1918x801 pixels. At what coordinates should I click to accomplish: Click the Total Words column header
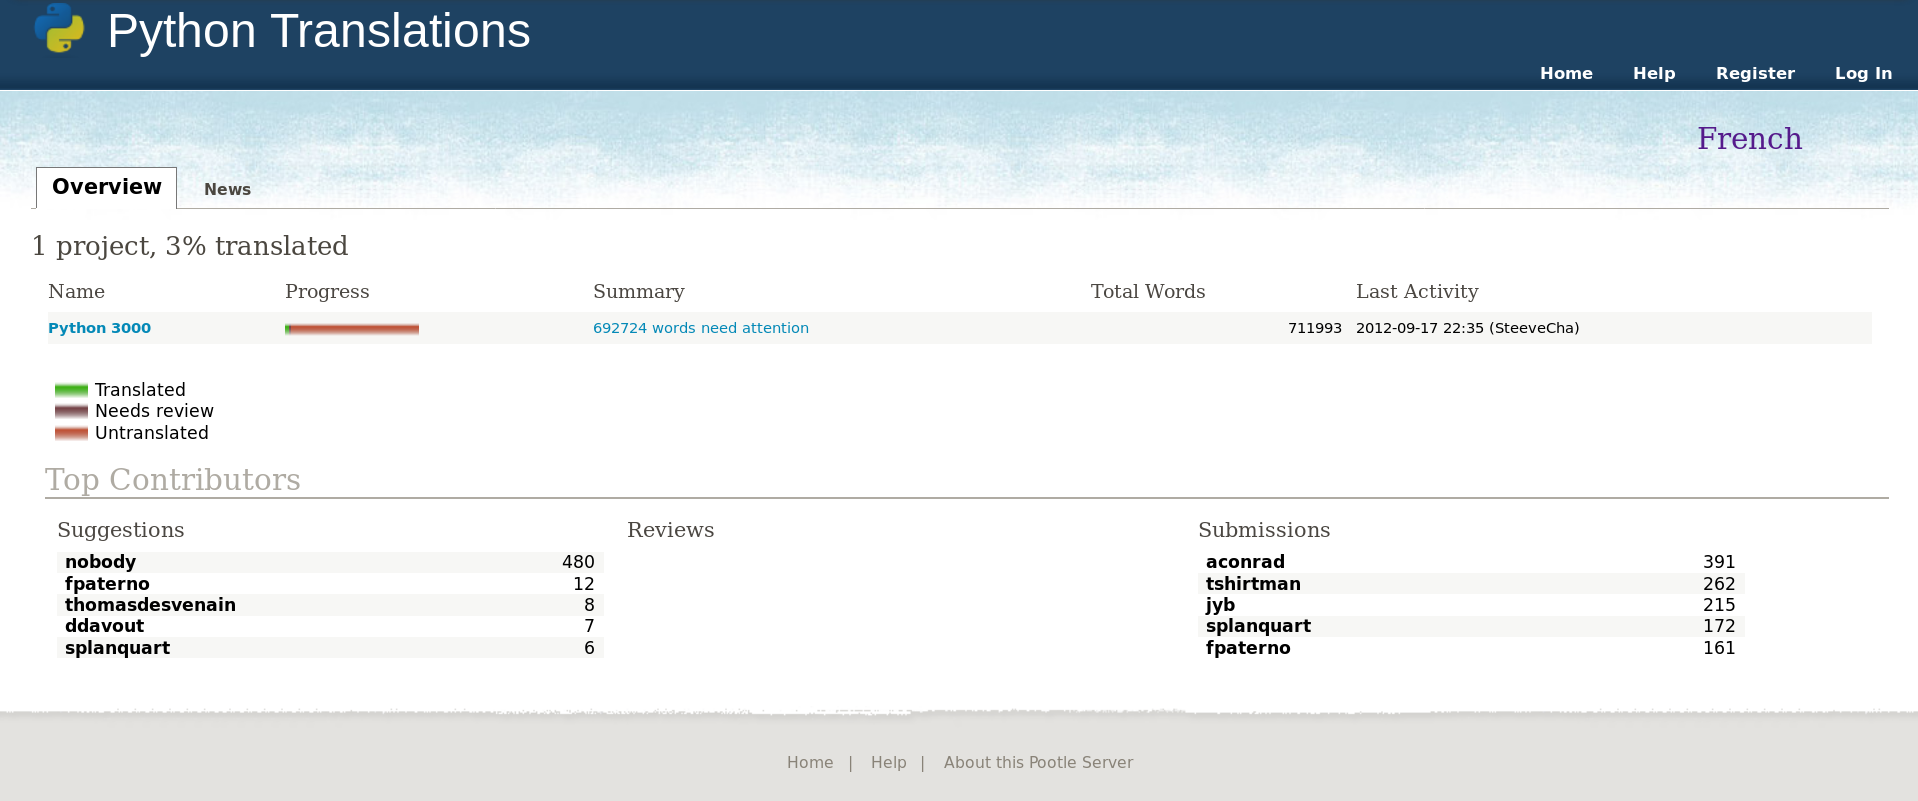click(x=1147, y=291)
